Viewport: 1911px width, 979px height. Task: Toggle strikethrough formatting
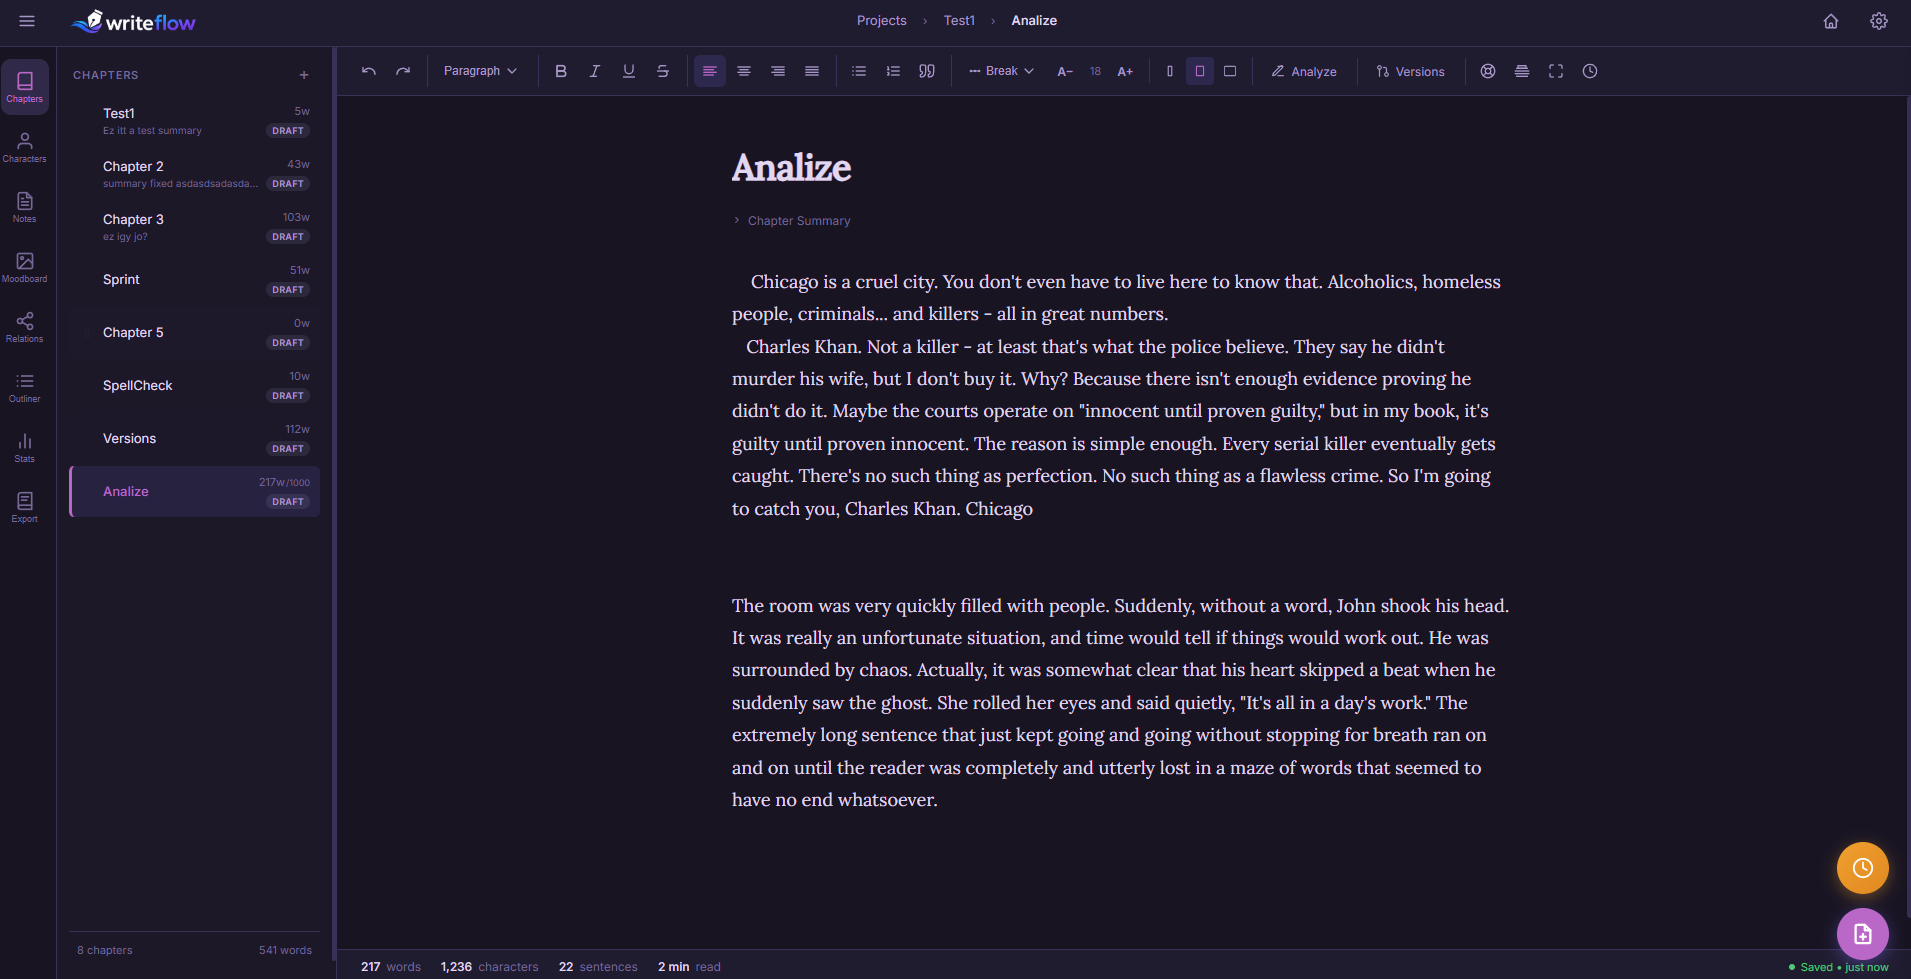coord(663,71)
